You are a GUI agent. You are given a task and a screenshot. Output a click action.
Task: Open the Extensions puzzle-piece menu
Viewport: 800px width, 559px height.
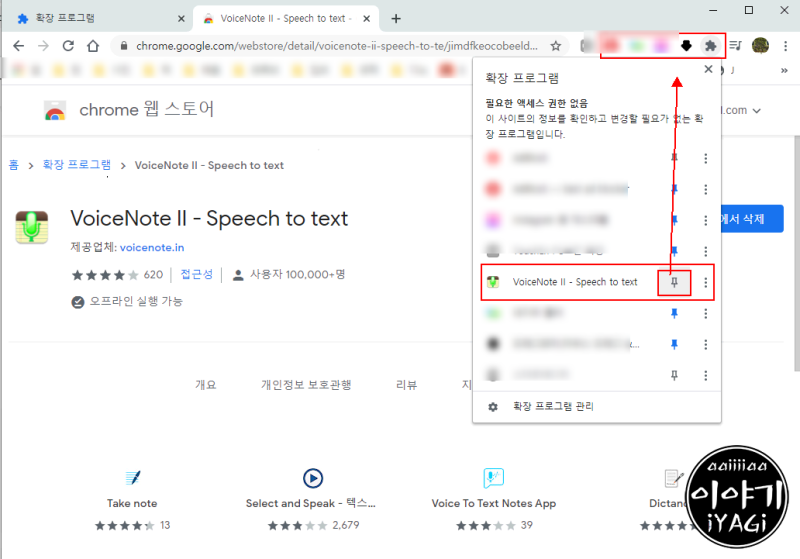[710, 46]
